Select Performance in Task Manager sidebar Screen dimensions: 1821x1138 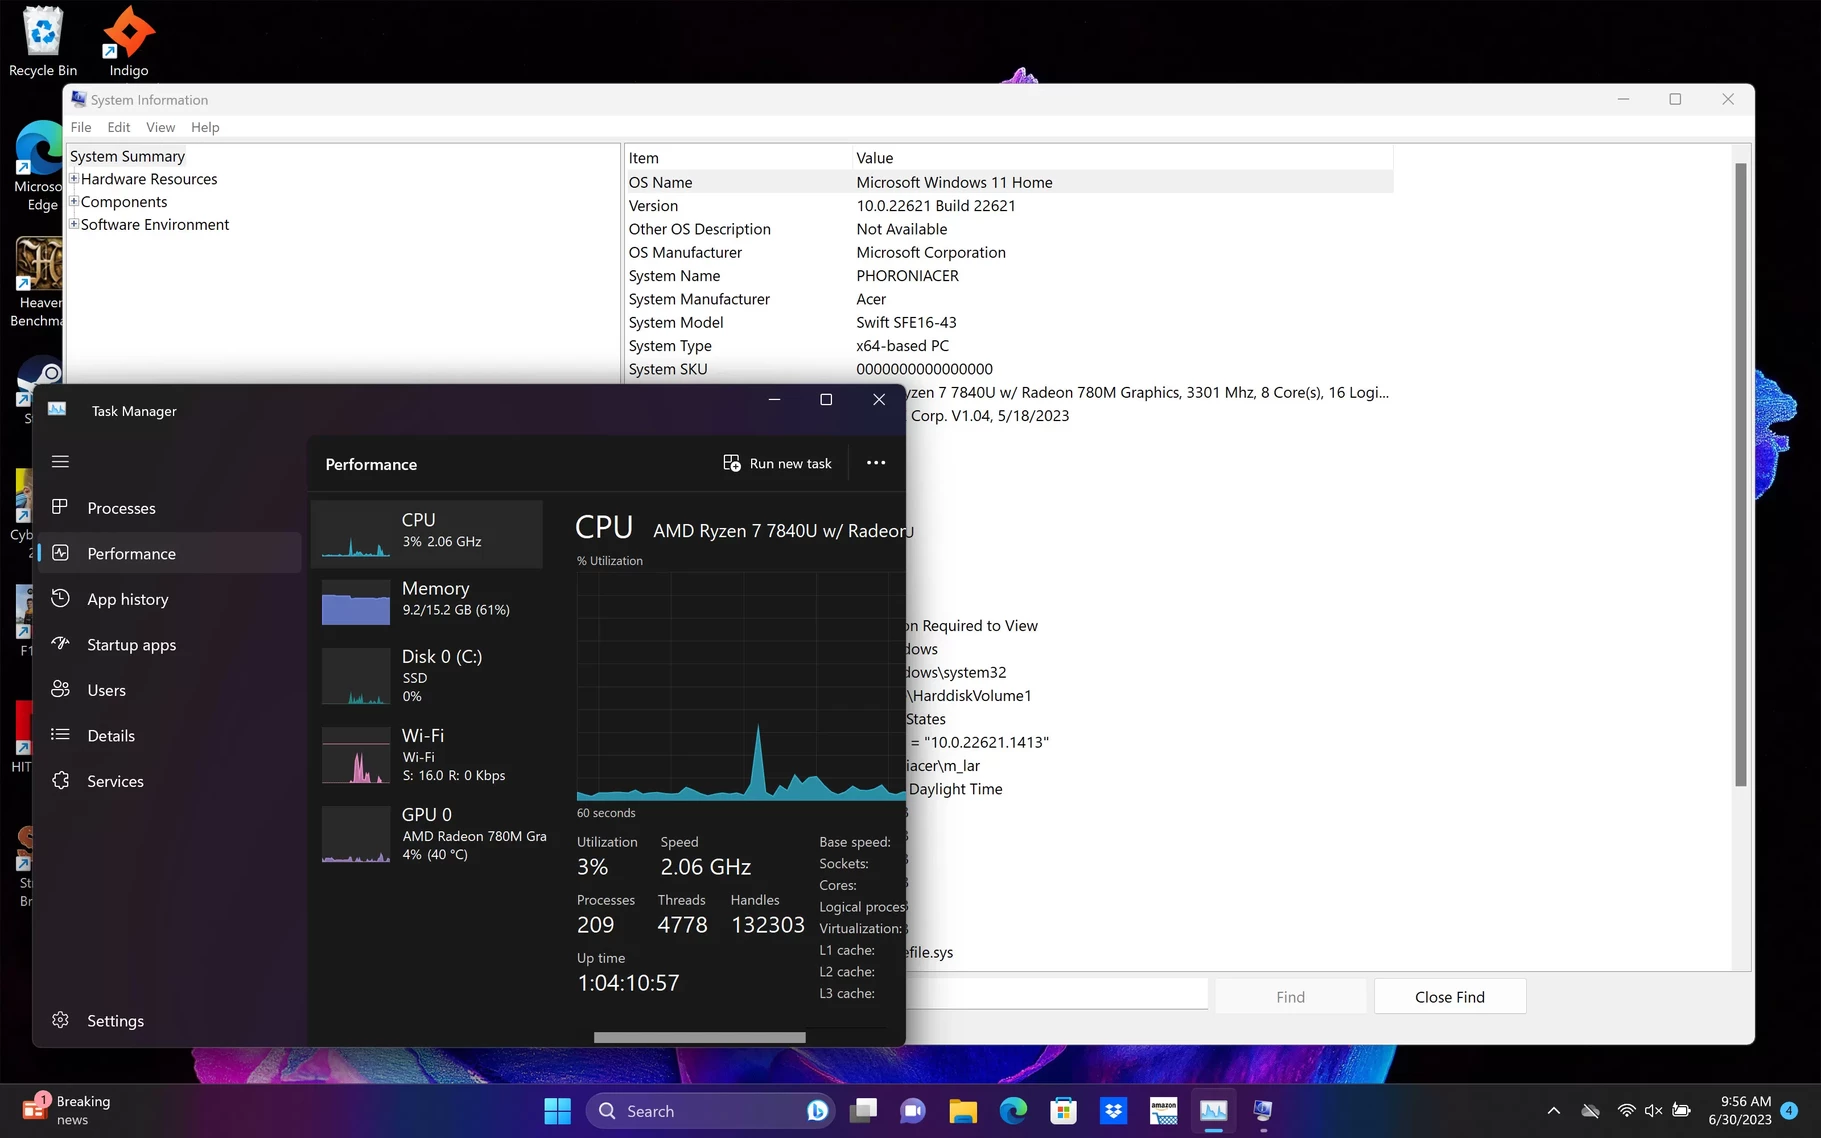[170, 553]
